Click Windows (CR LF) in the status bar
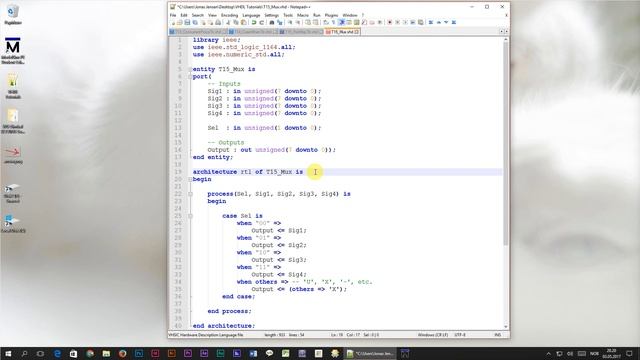The image size is (640, 360). [x=433, y=335]
